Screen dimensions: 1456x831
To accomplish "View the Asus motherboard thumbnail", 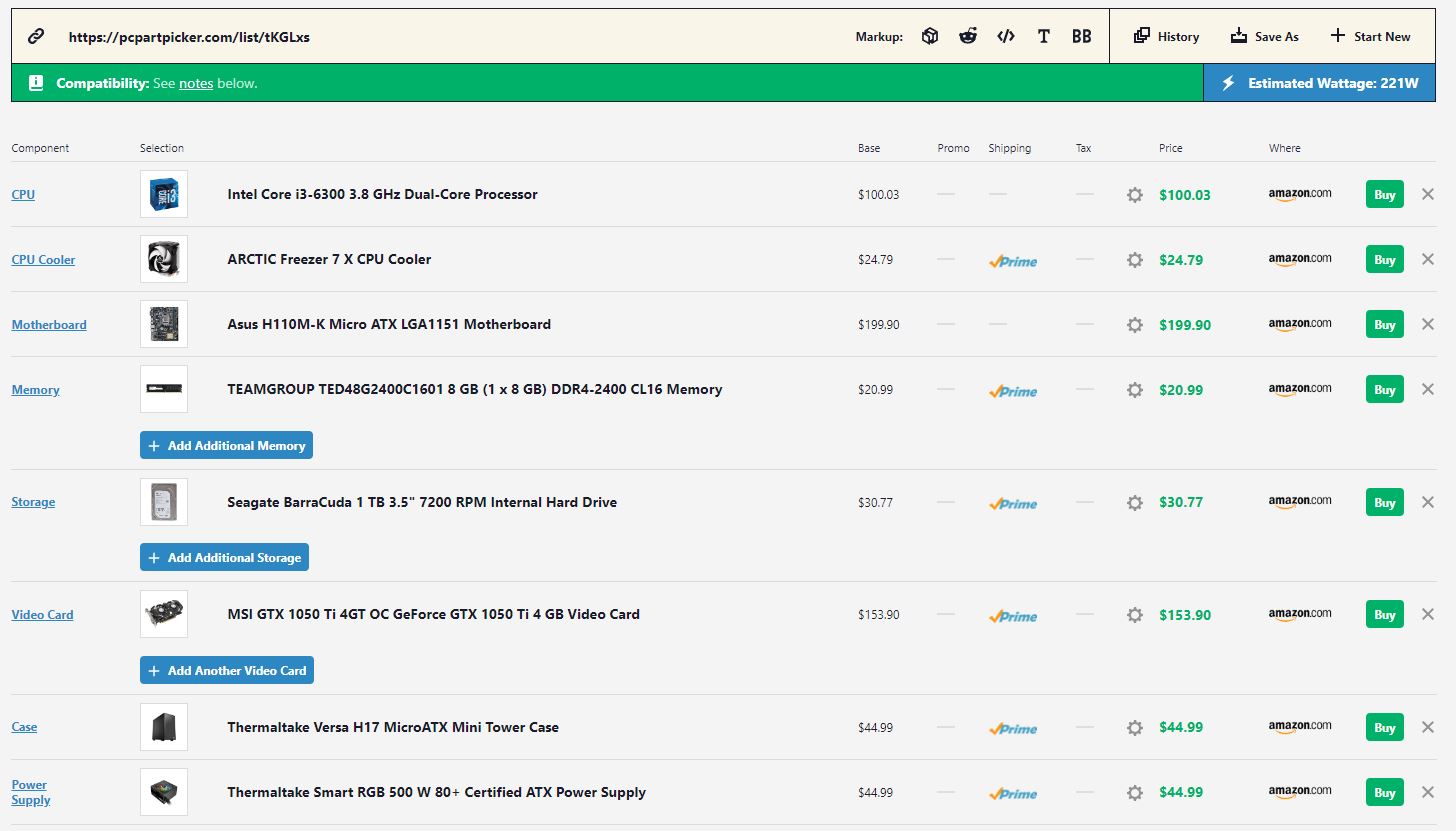I will (x=164, y=324).
